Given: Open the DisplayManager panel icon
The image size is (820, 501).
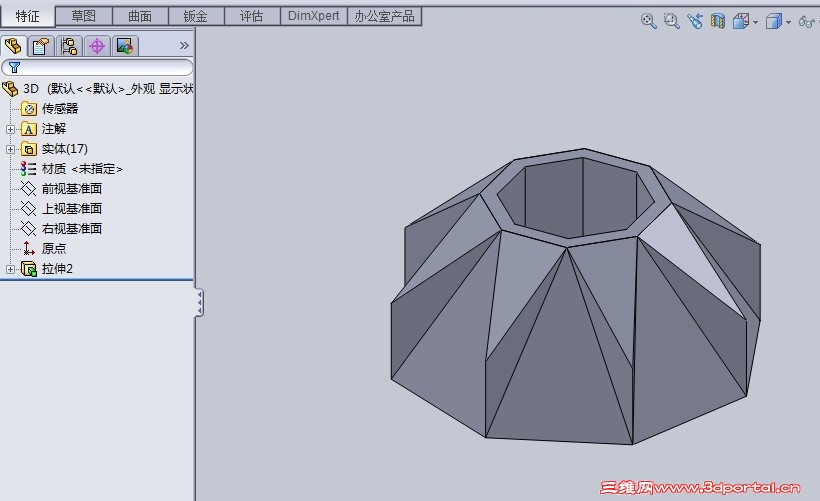Looking at the screenshot, I should click(x=125, y=46).
